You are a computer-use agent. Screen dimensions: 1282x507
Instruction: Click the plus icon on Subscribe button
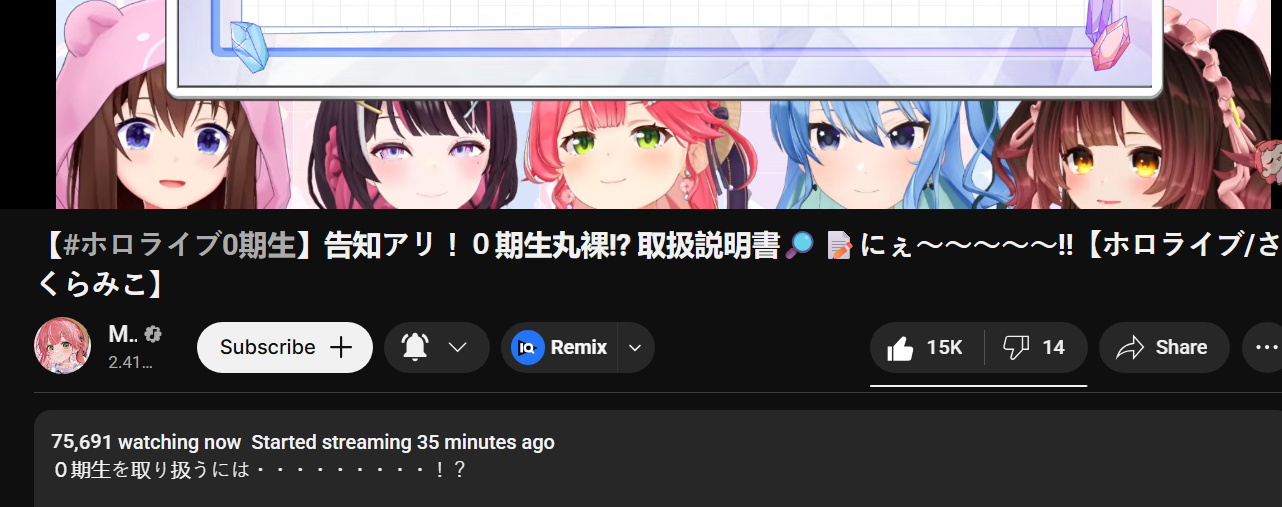coord(341,347)
